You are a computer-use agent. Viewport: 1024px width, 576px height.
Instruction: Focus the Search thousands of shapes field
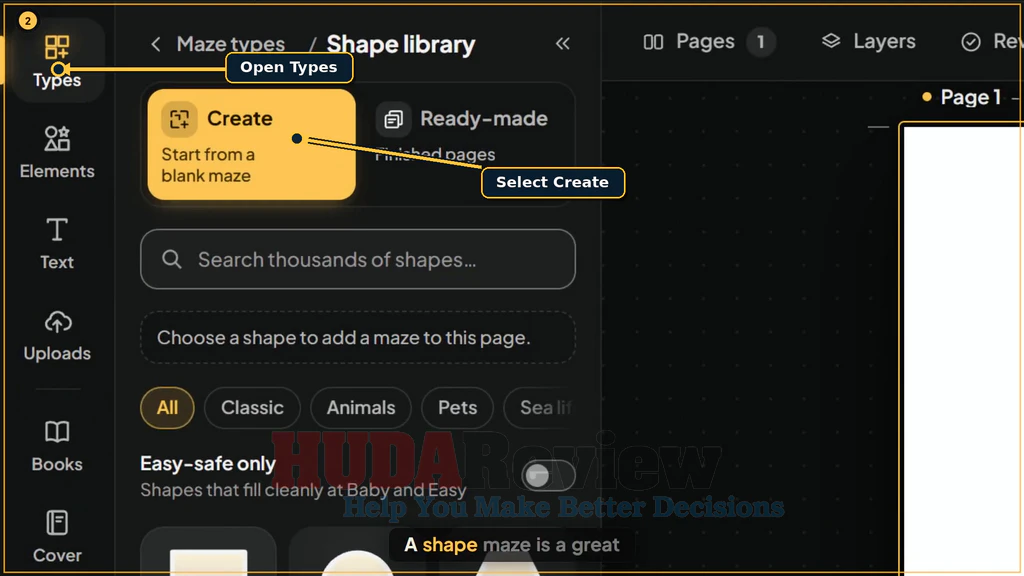coord(358,259)
